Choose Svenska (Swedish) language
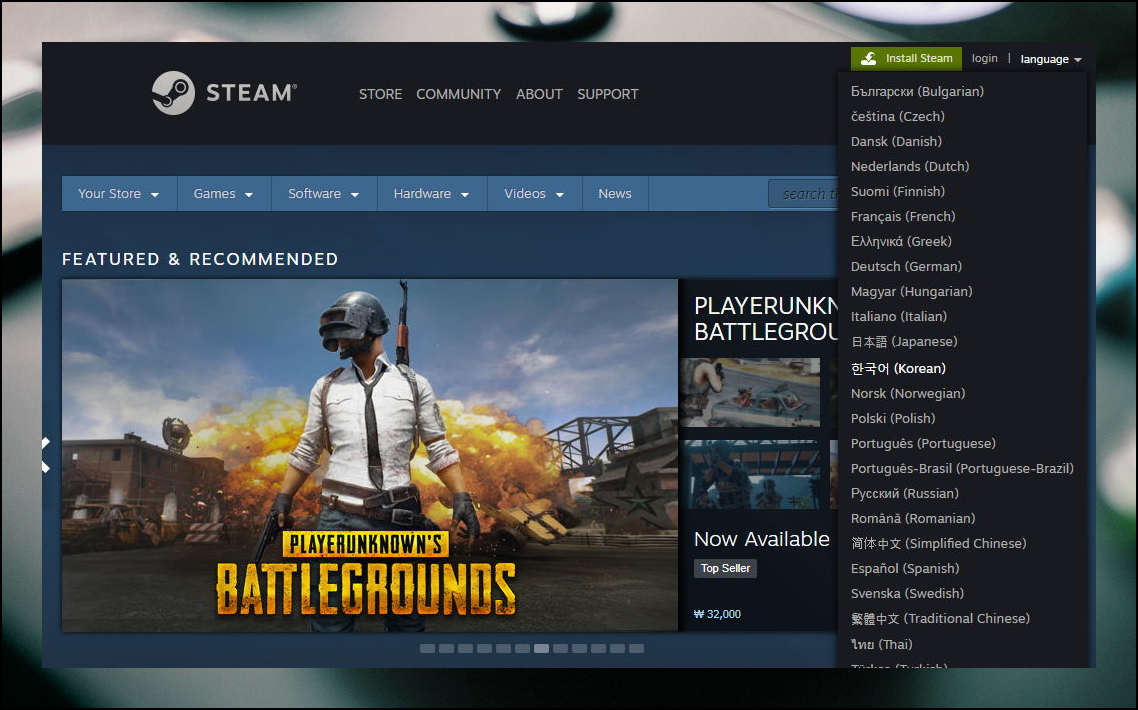 907,594
